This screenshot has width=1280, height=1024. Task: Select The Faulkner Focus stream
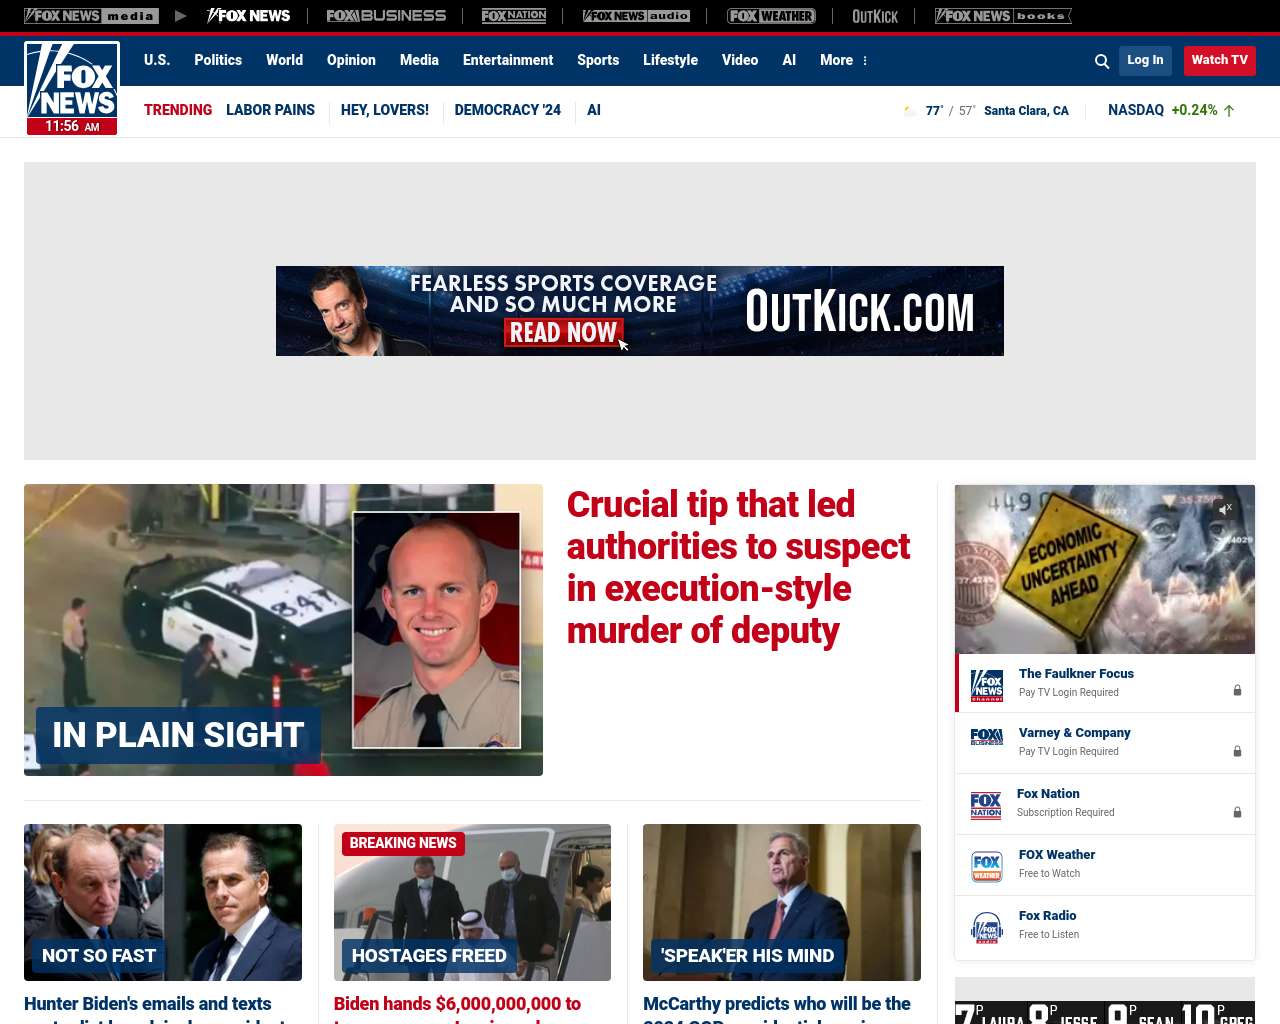[1105, 683]
